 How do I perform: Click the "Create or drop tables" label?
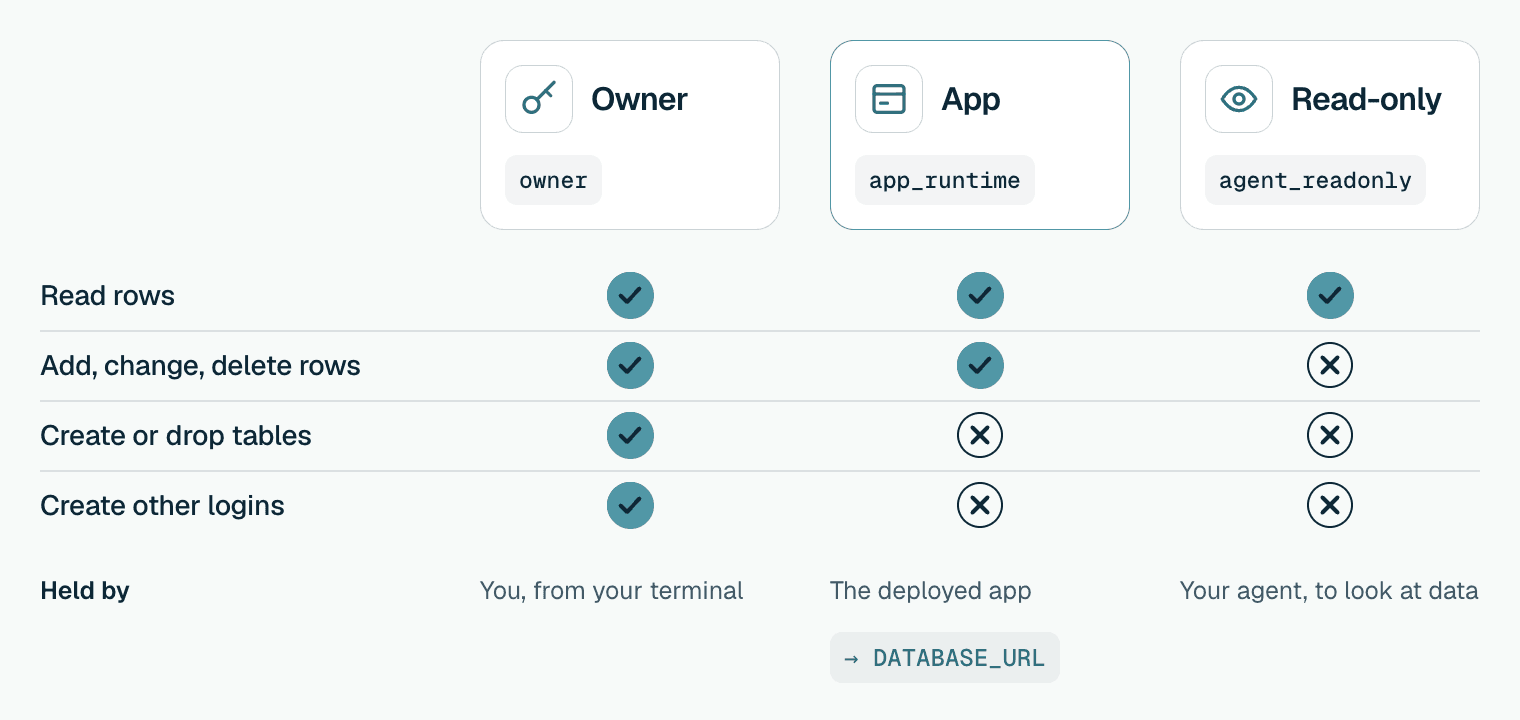tap(176, 436)
